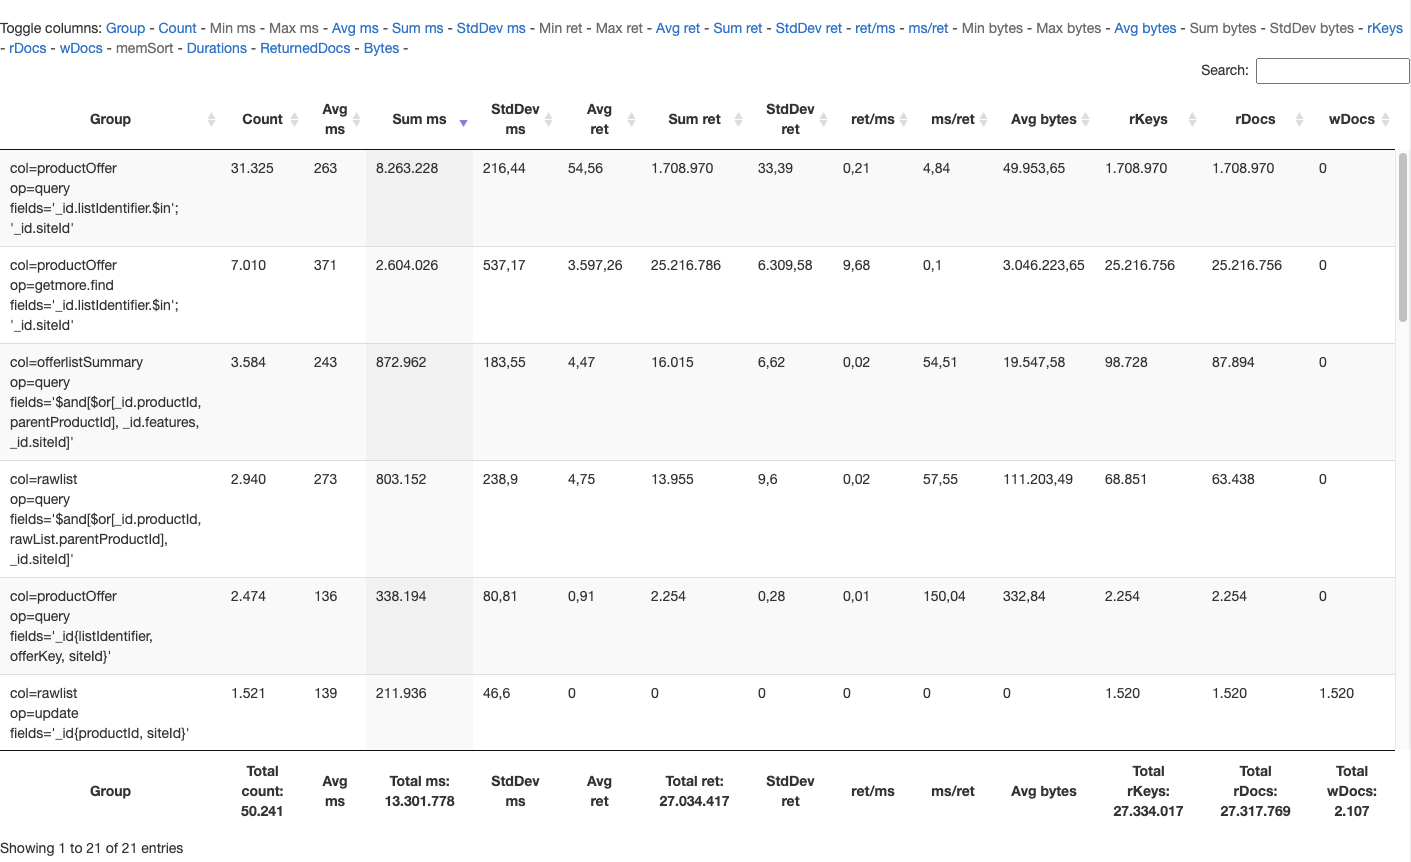The width and height of the screenshot is (1411, 862).
Task: Toggle the Avg bytes column link
Action: 1145,28
